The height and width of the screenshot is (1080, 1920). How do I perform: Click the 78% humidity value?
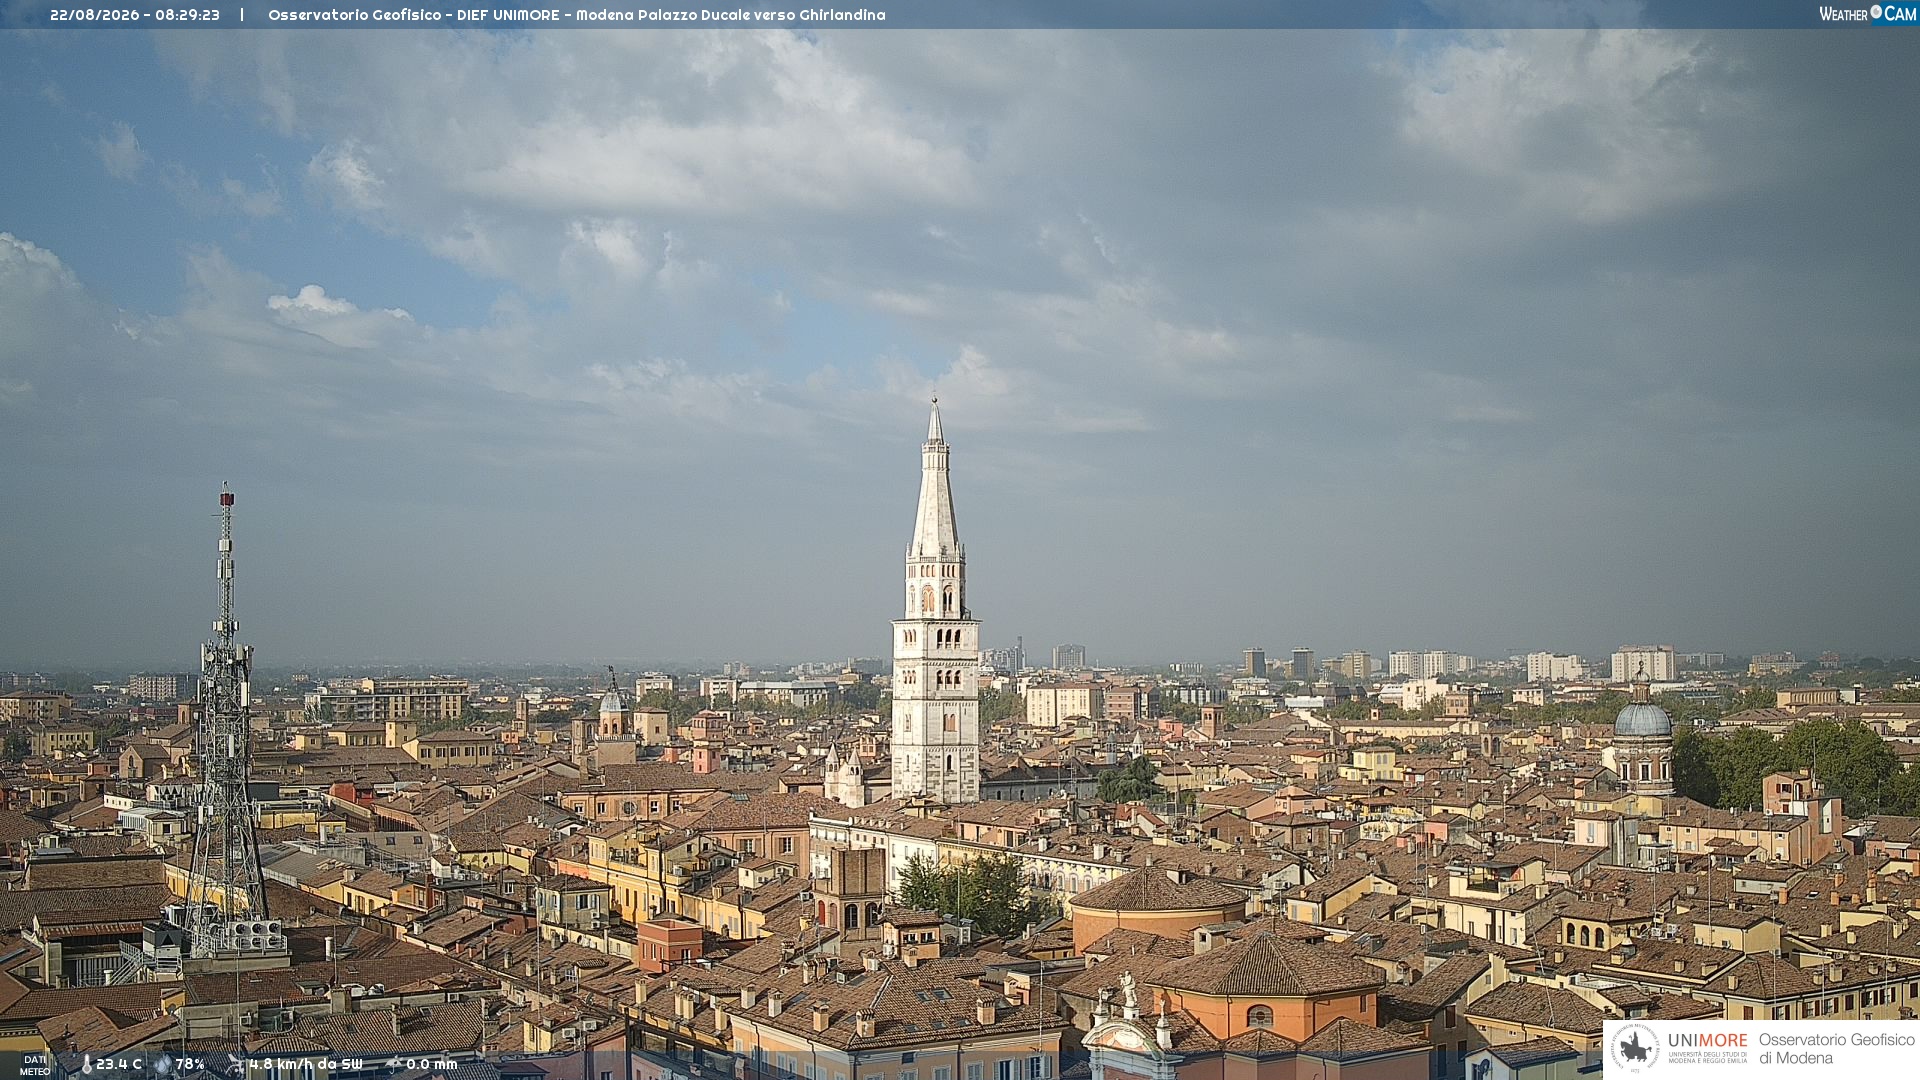190,1064
